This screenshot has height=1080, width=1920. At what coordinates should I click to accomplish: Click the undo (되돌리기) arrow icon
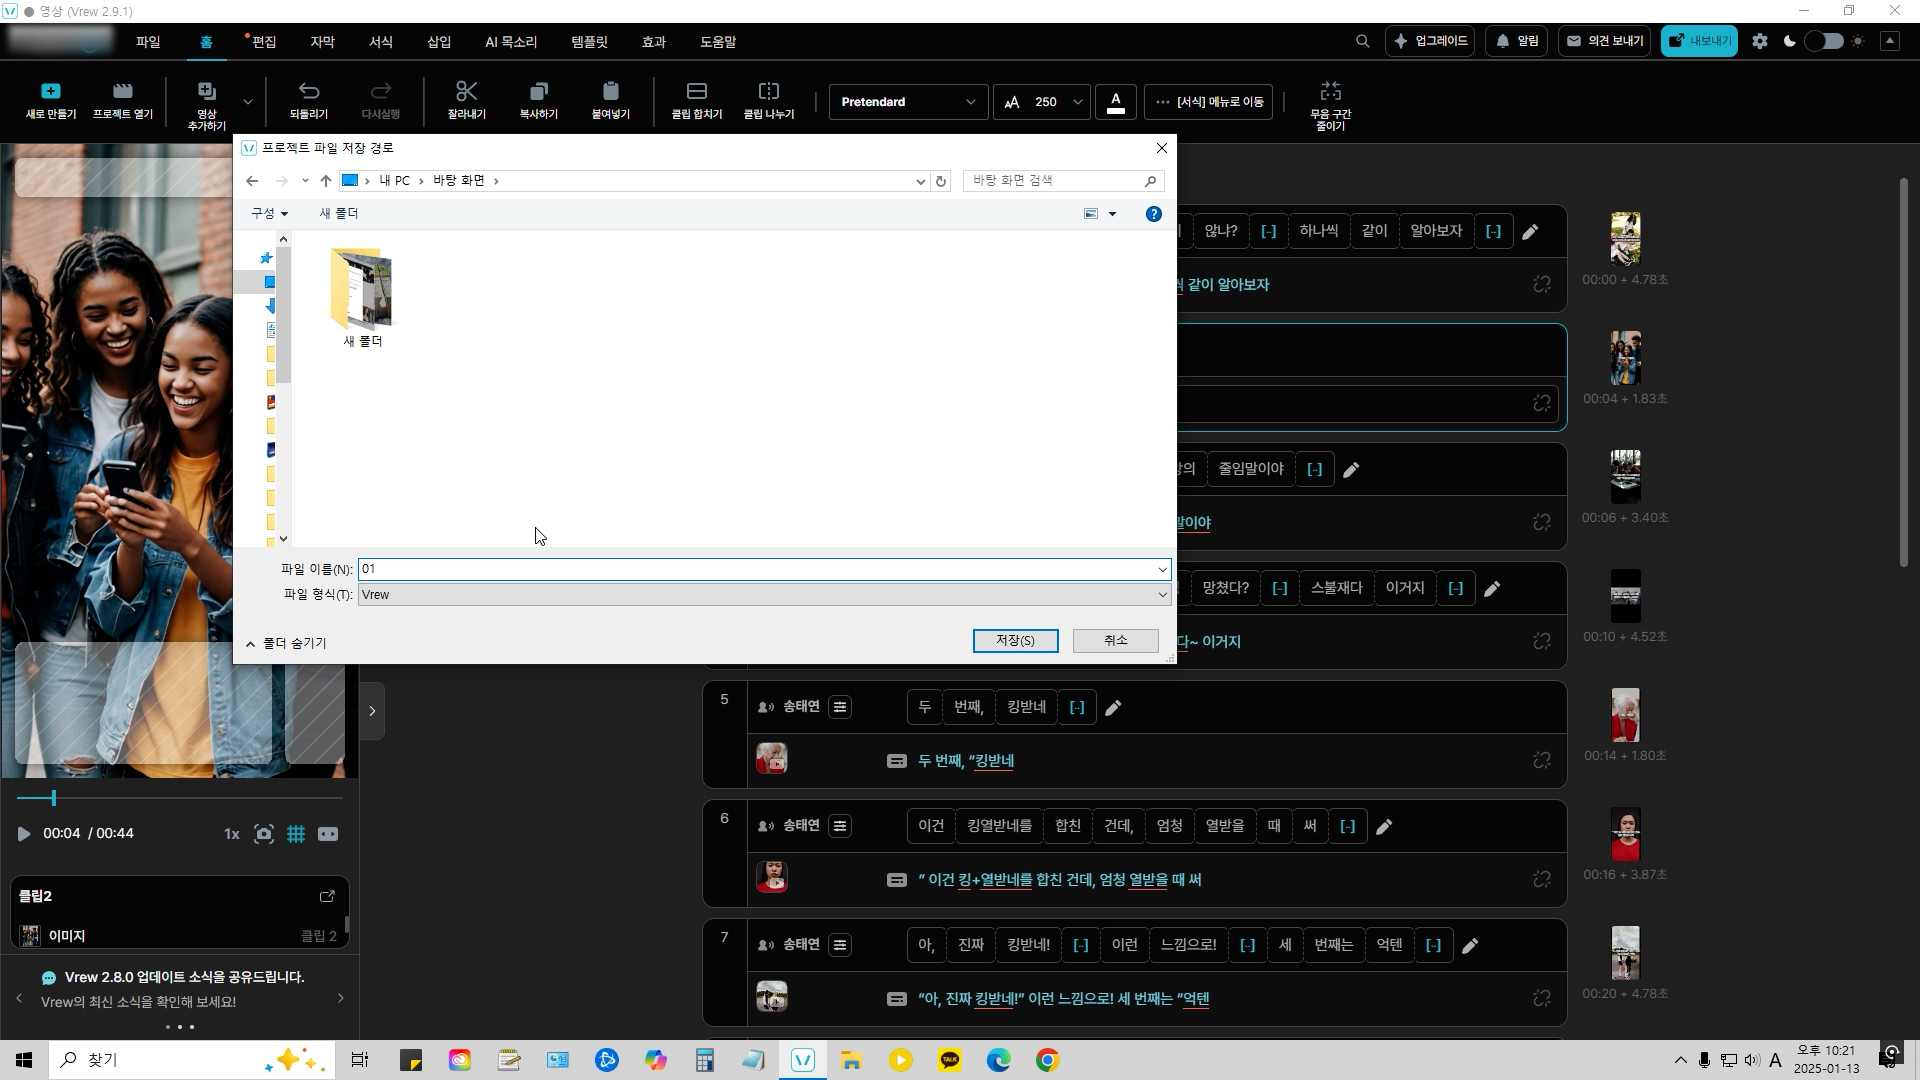pos(309,92)
